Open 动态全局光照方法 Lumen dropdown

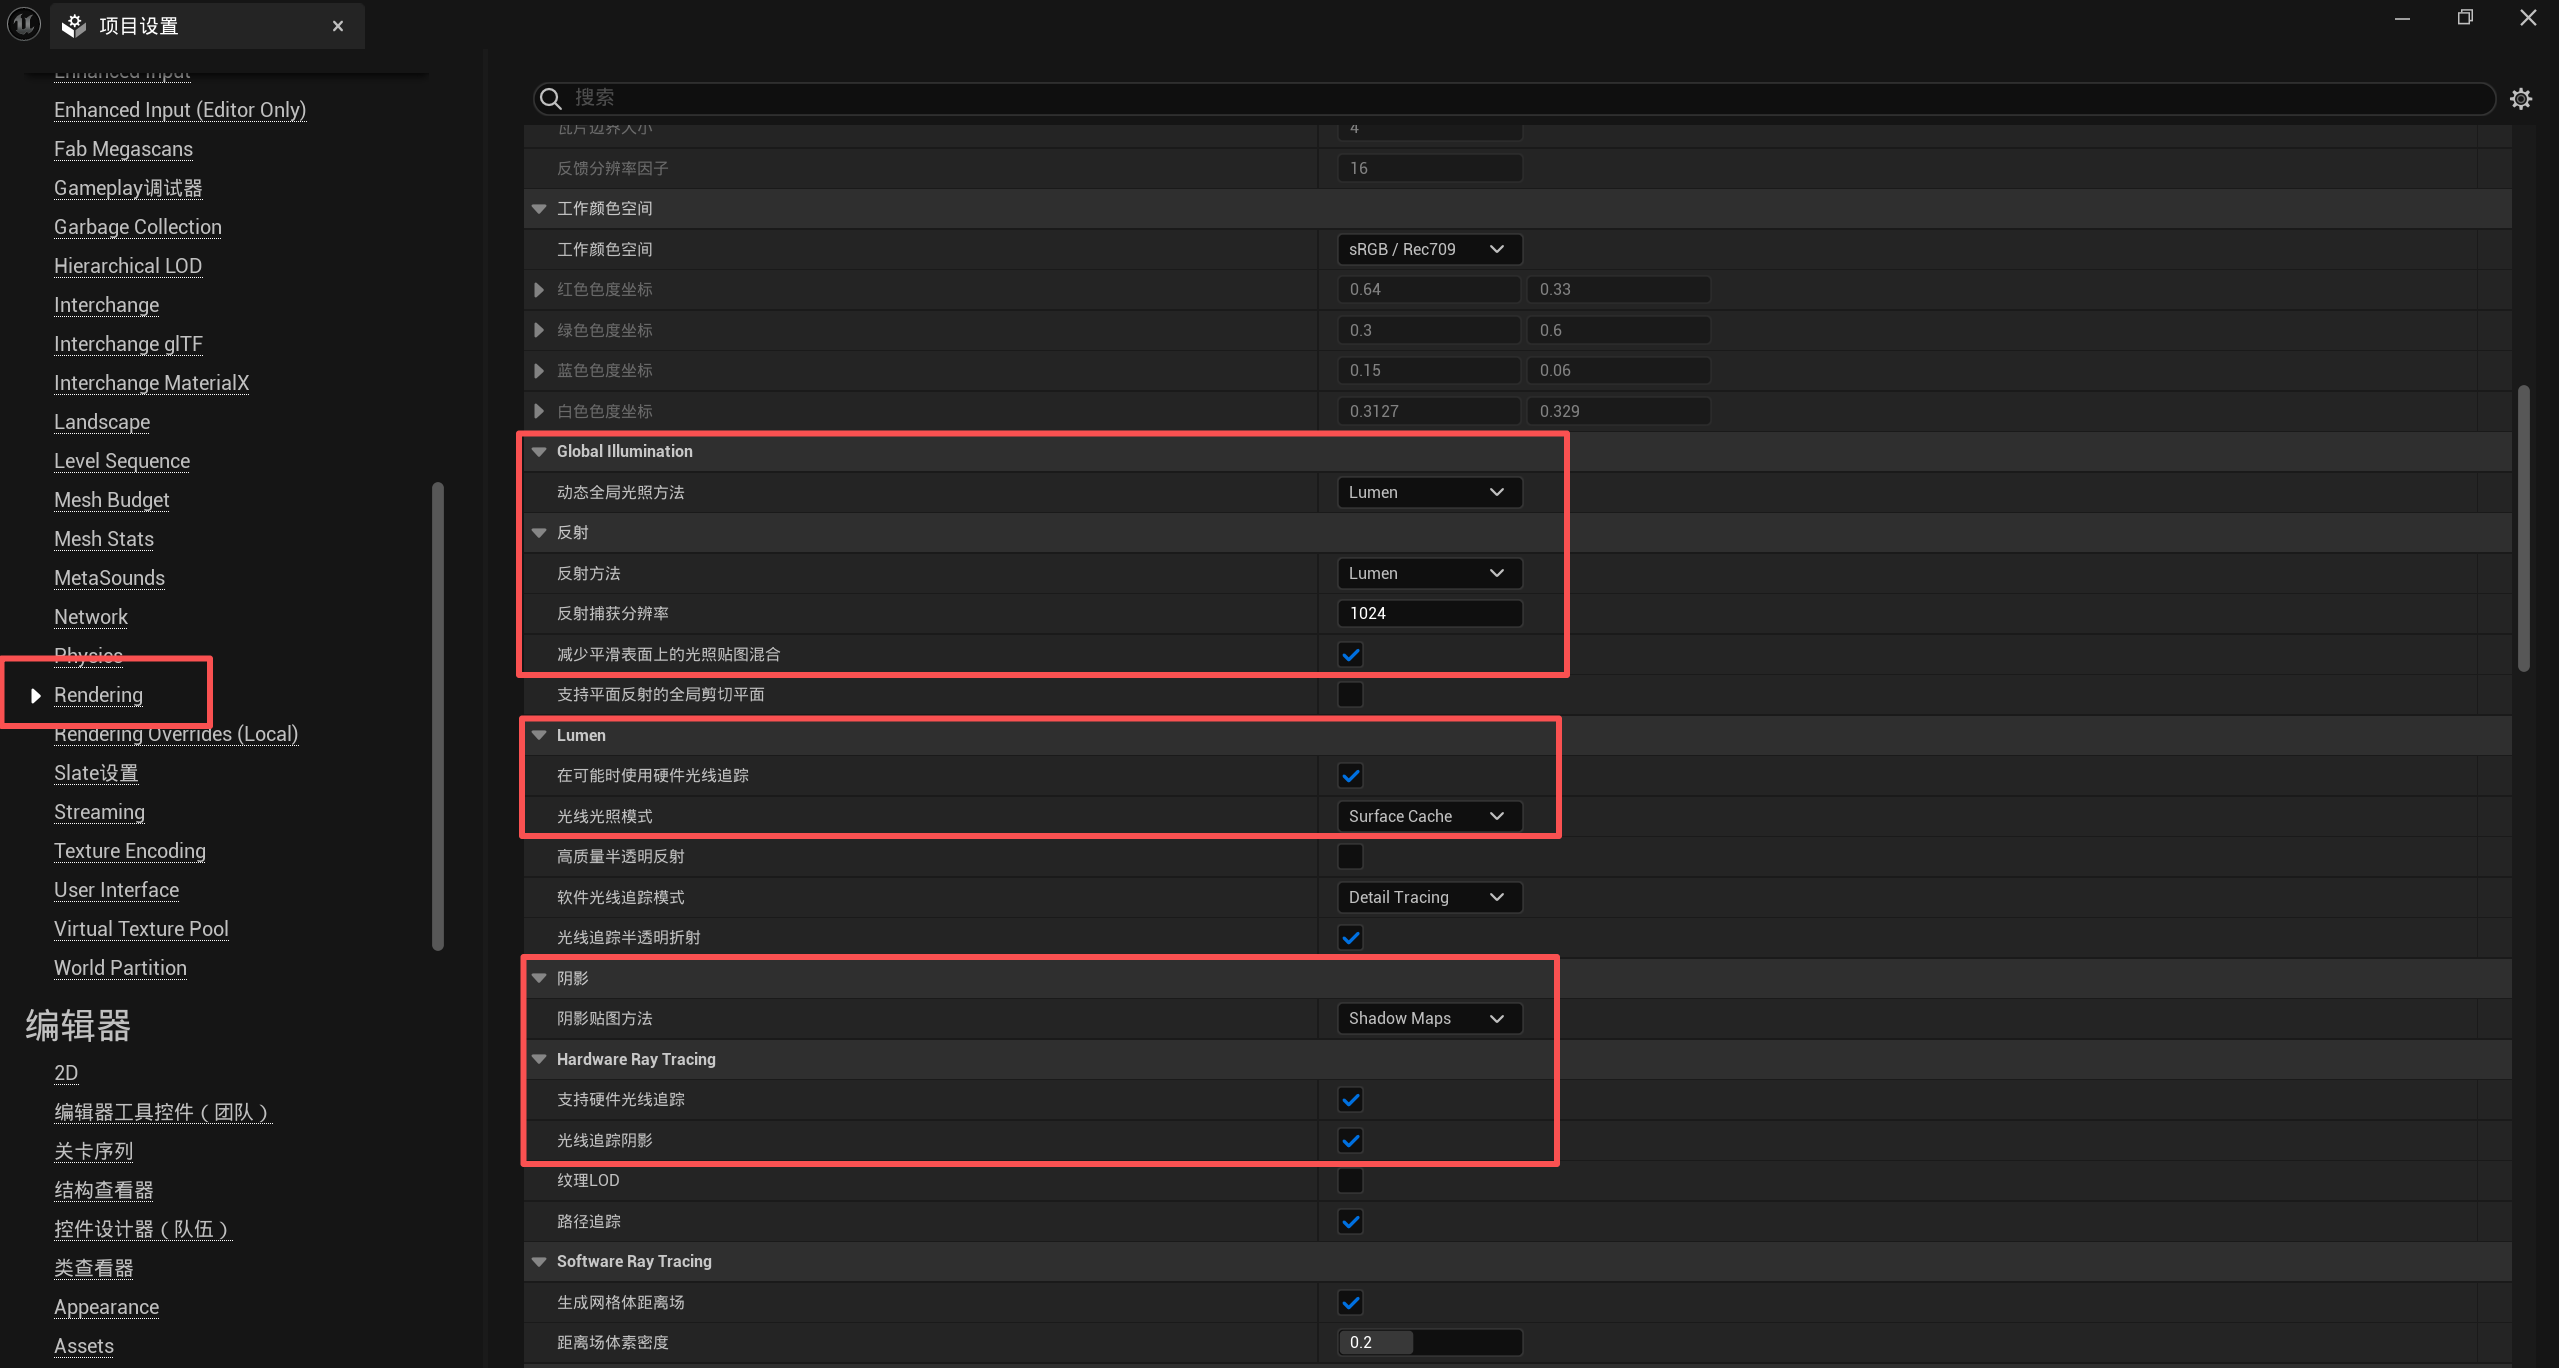pyautogui.click(x=1429, y=492)
